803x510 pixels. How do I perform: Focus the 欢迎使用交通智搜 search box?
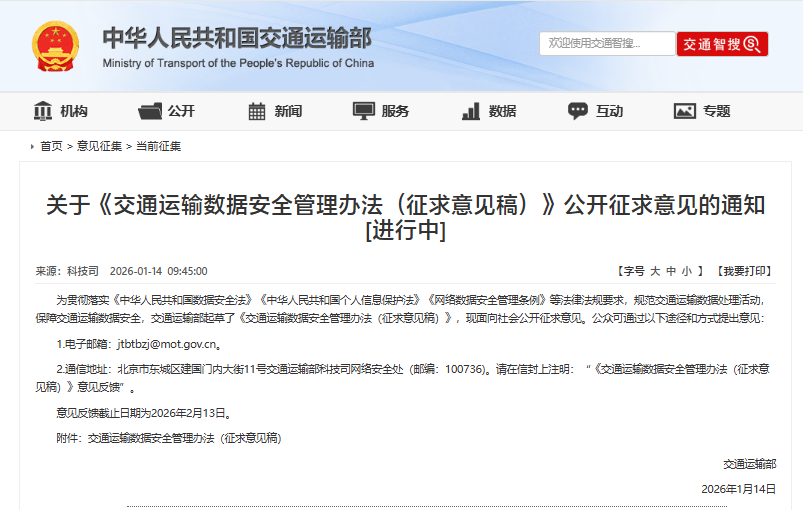tap(607, 44)
